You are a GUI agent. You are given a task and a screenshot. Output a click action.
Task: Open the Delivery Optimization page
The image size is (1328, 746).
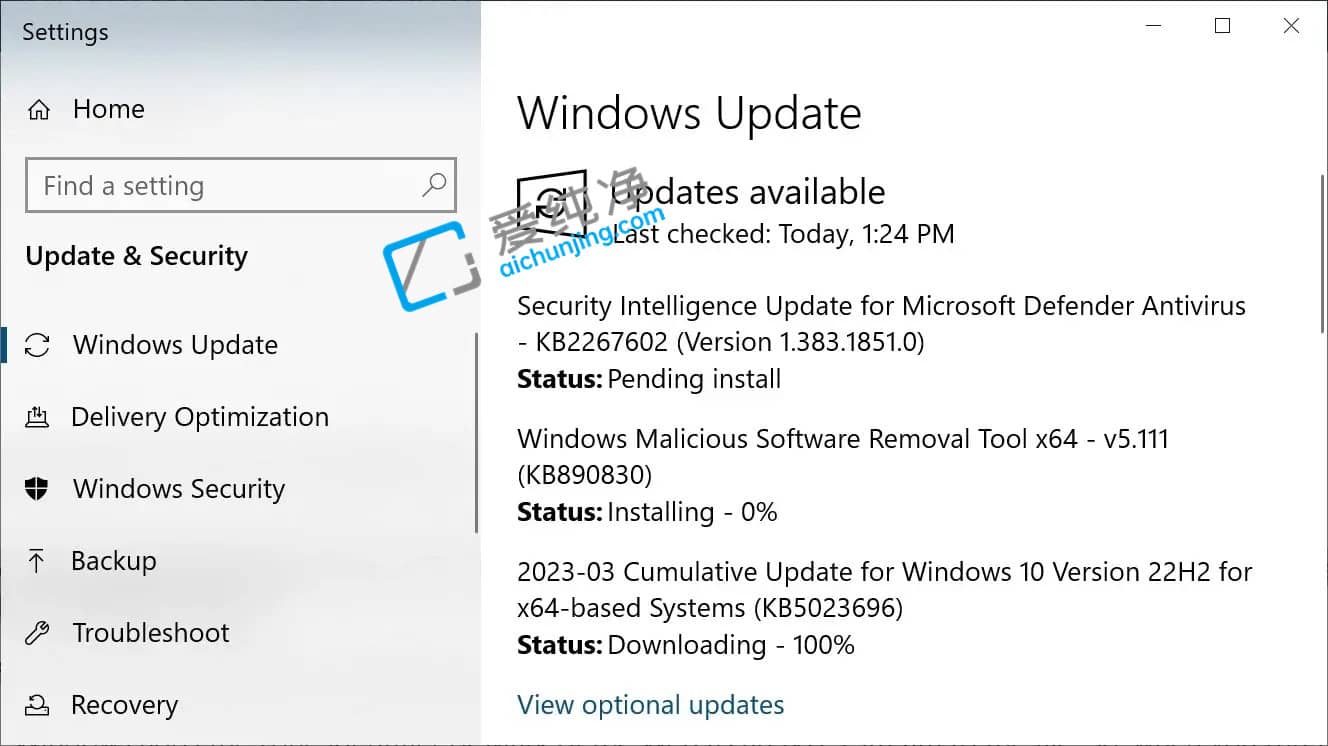point(199,416)
